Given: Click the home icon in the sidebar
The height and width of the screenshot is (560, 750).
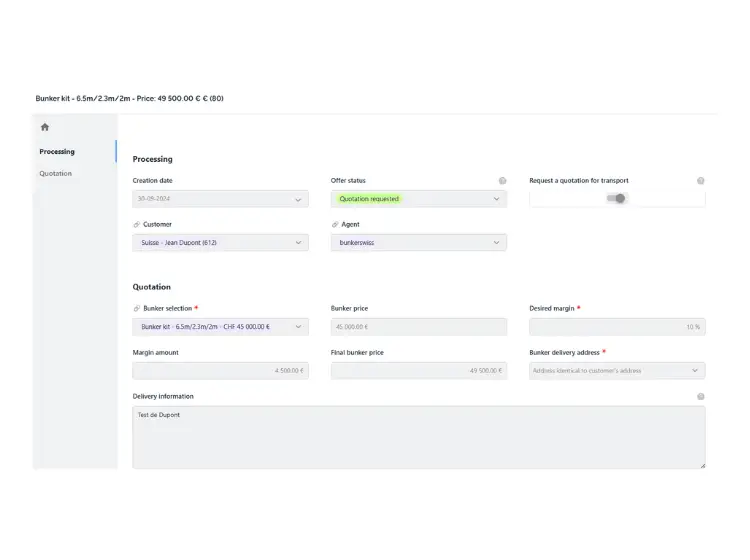Looking at the screenshot, I should pyautogui.click(x=45, y=127).
